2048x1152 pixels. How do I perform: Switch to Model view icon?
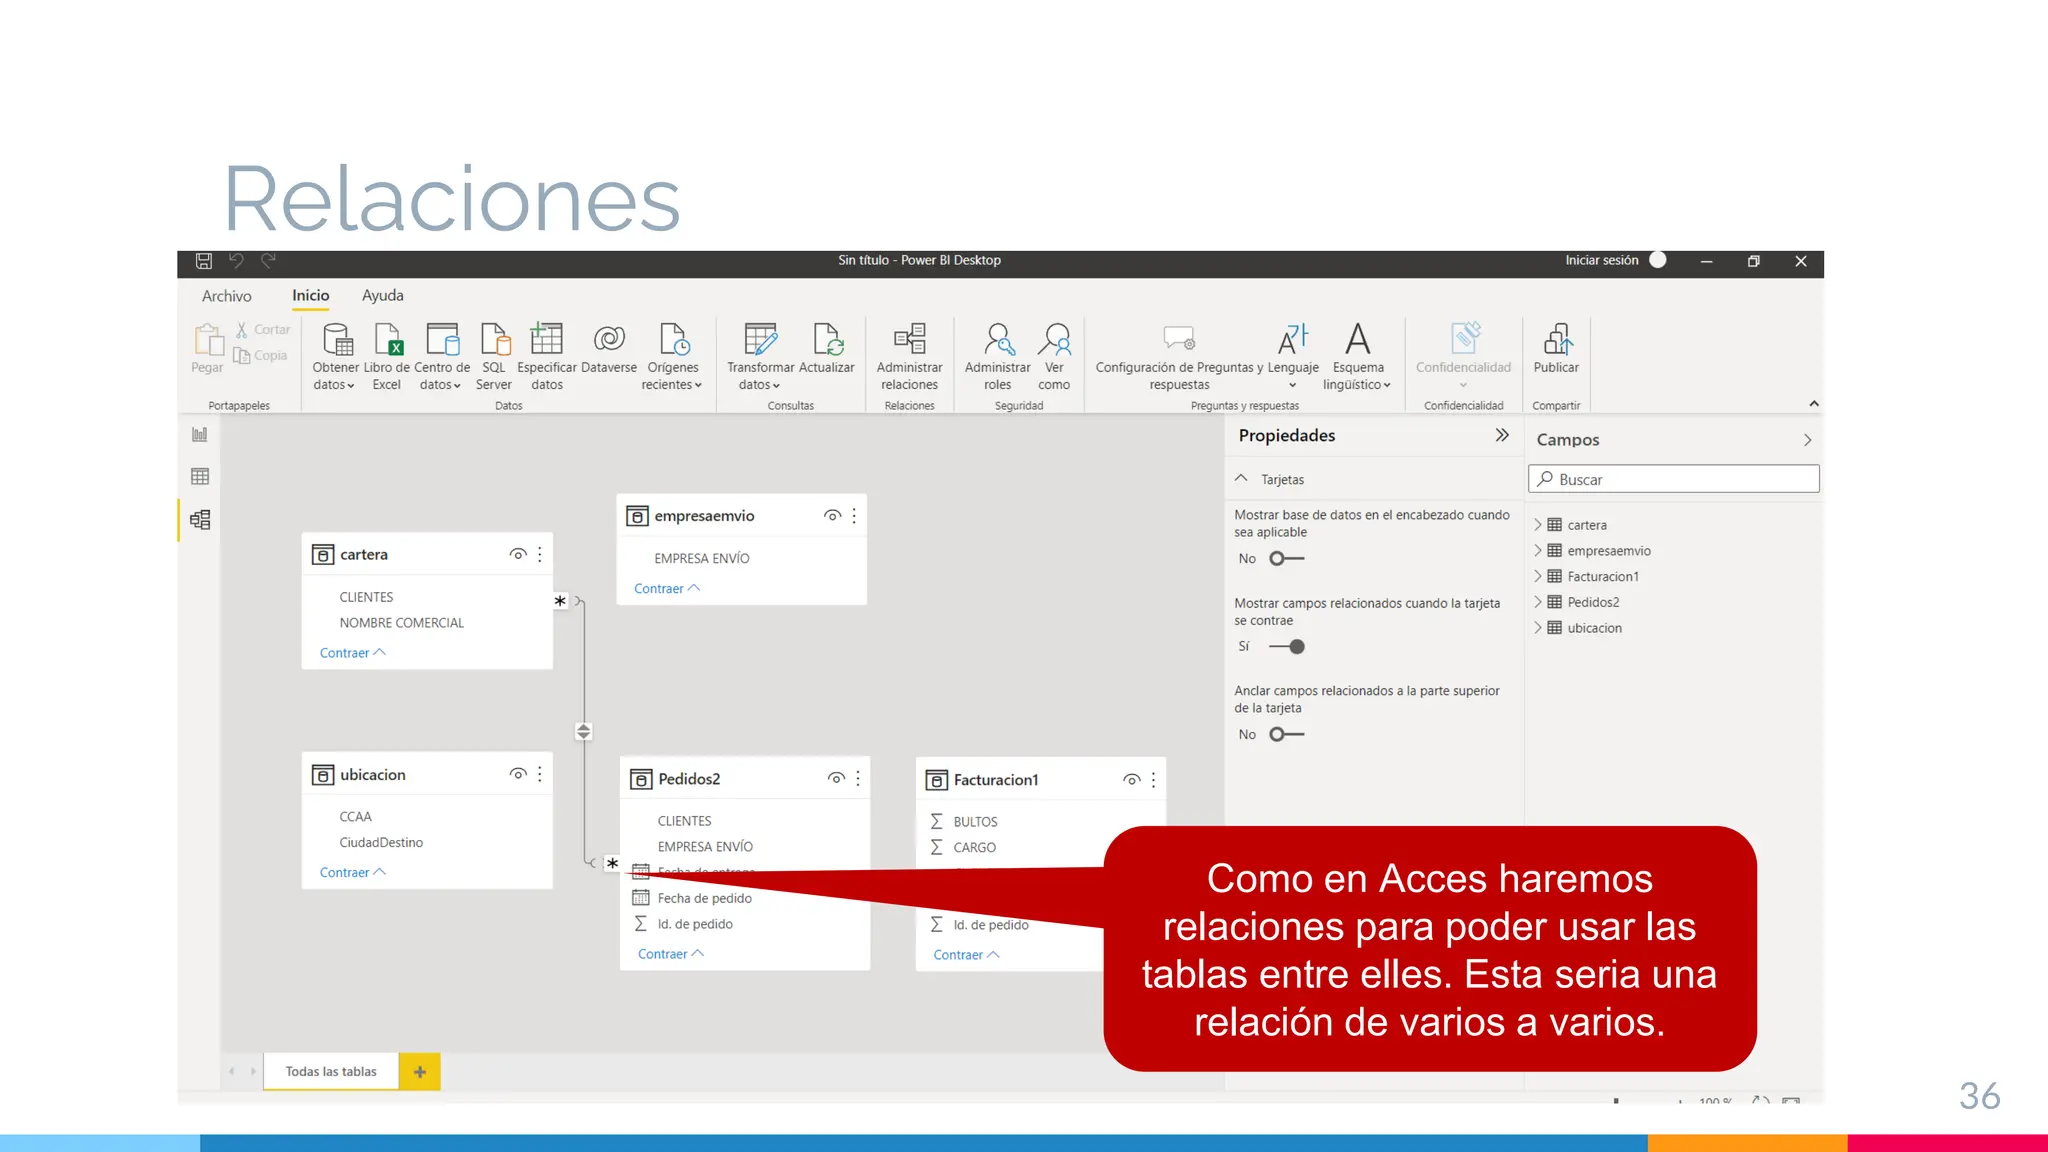200,520
